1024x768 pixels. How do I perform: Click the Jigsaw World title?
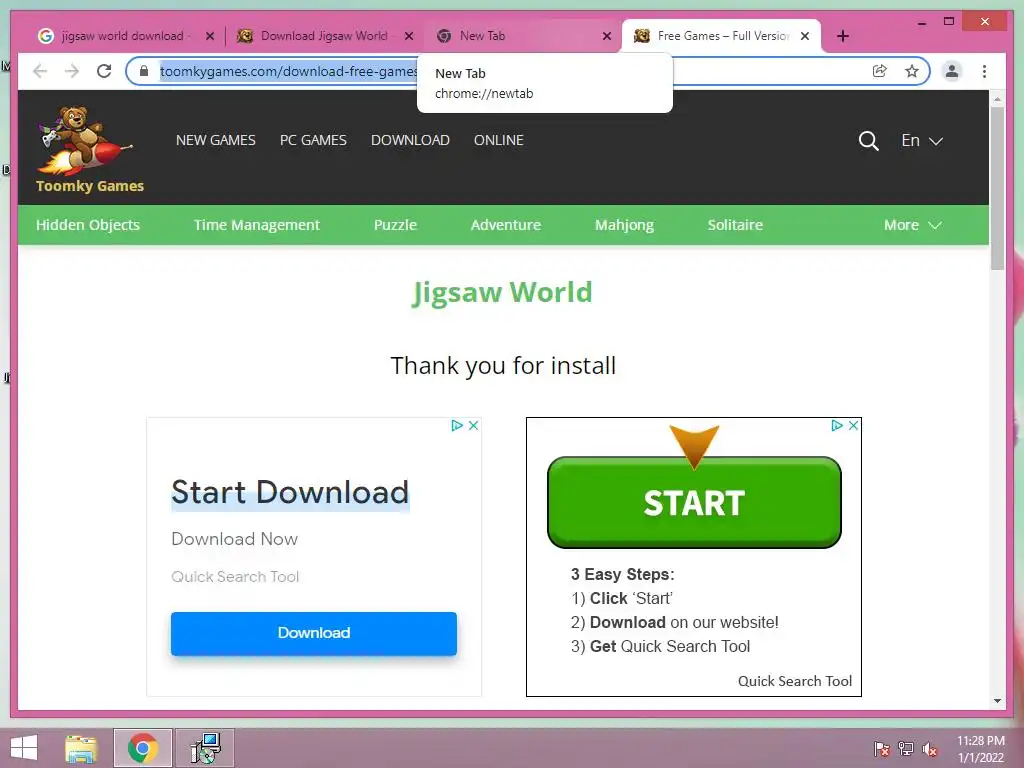tap(502, 292)
